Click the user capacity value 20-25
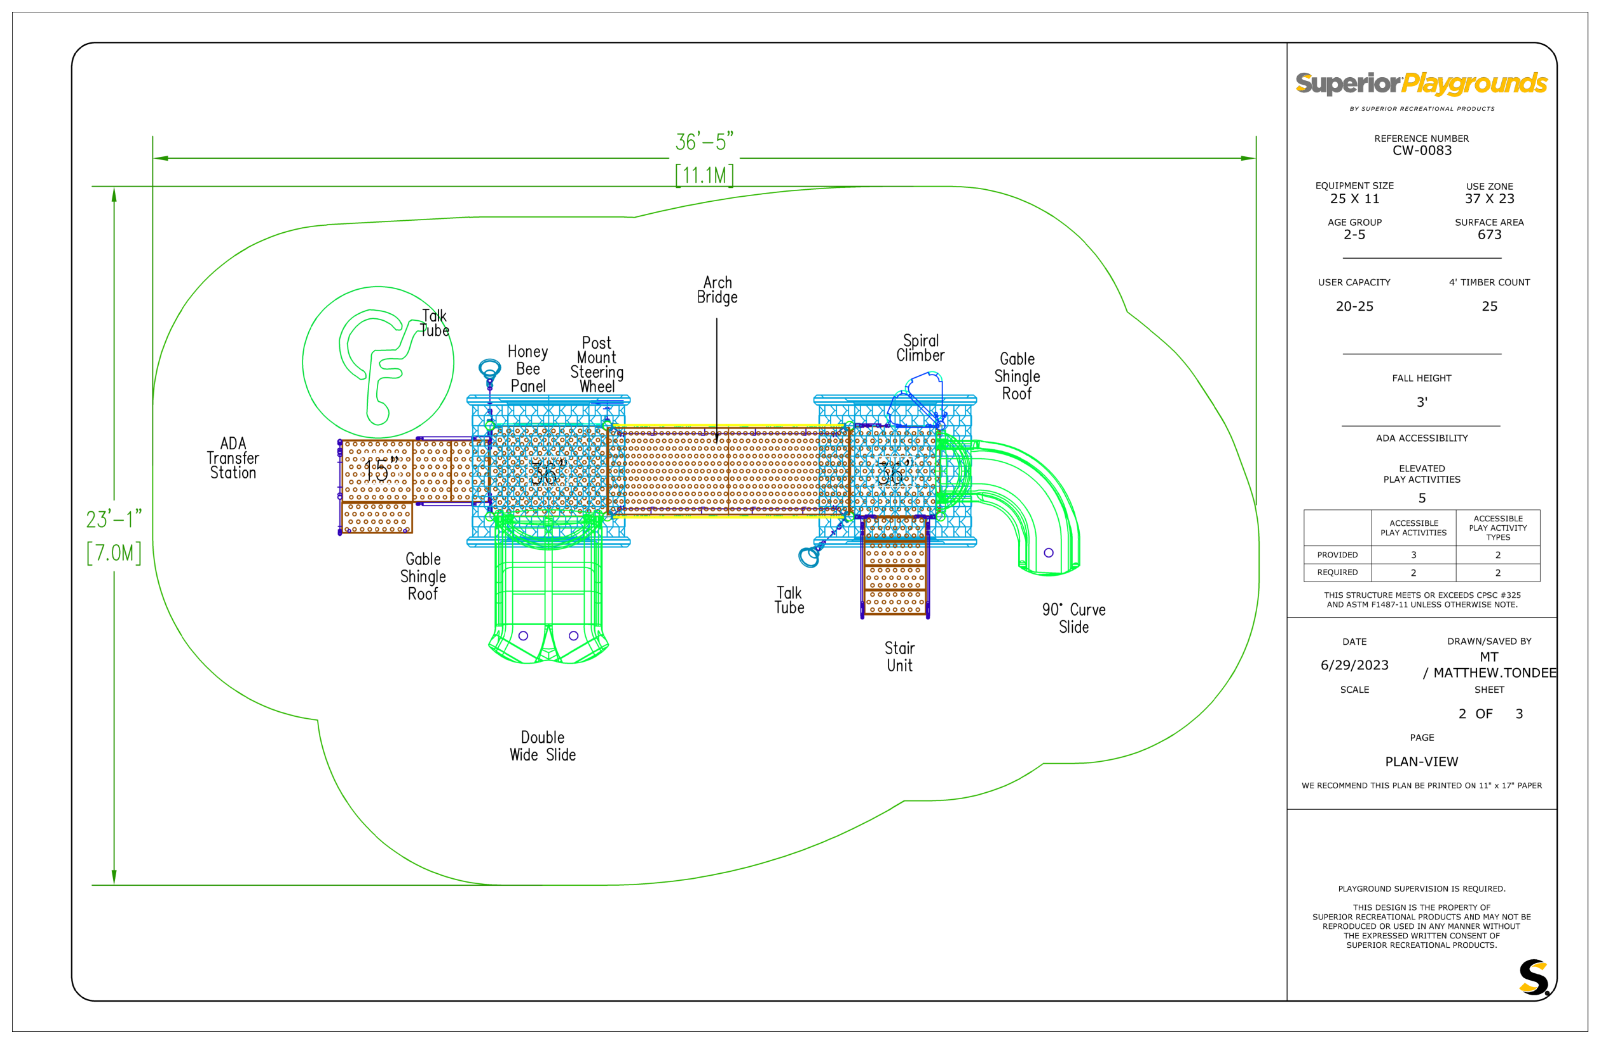 coord(1354,307)
